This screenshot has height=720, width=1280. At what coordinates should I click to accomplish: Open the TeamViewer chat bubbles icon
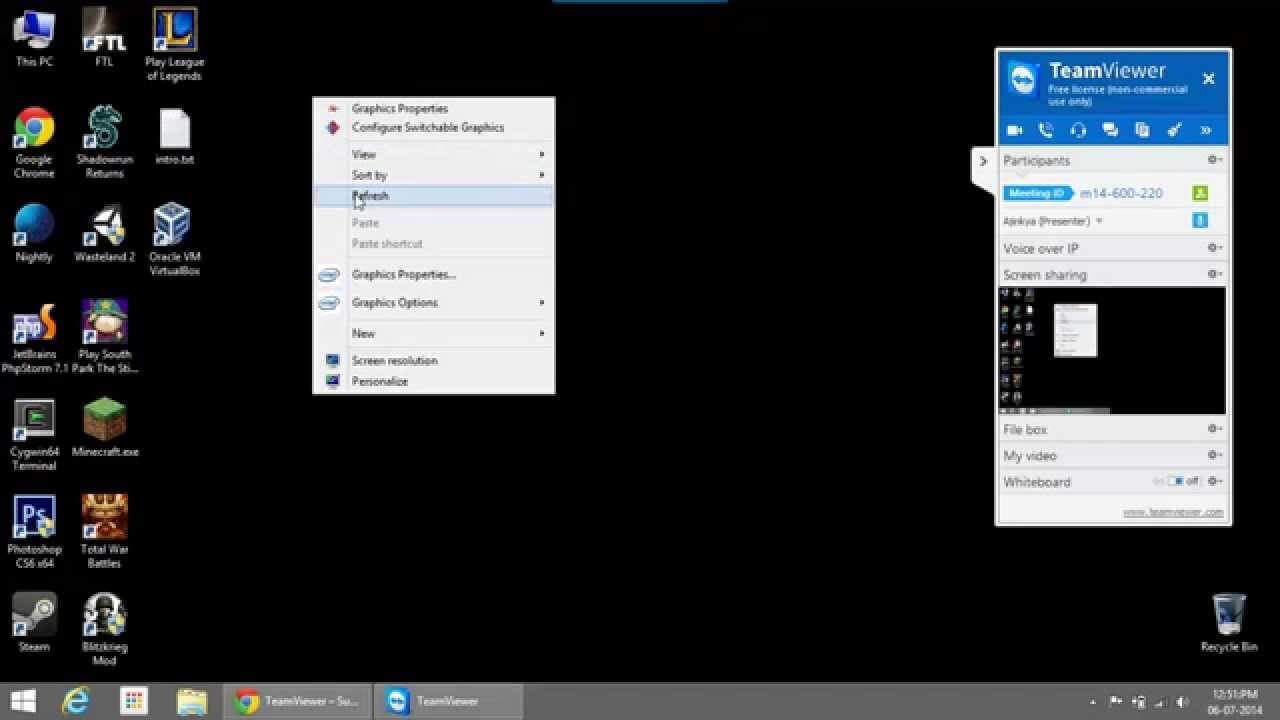(x=1110, y=130)
